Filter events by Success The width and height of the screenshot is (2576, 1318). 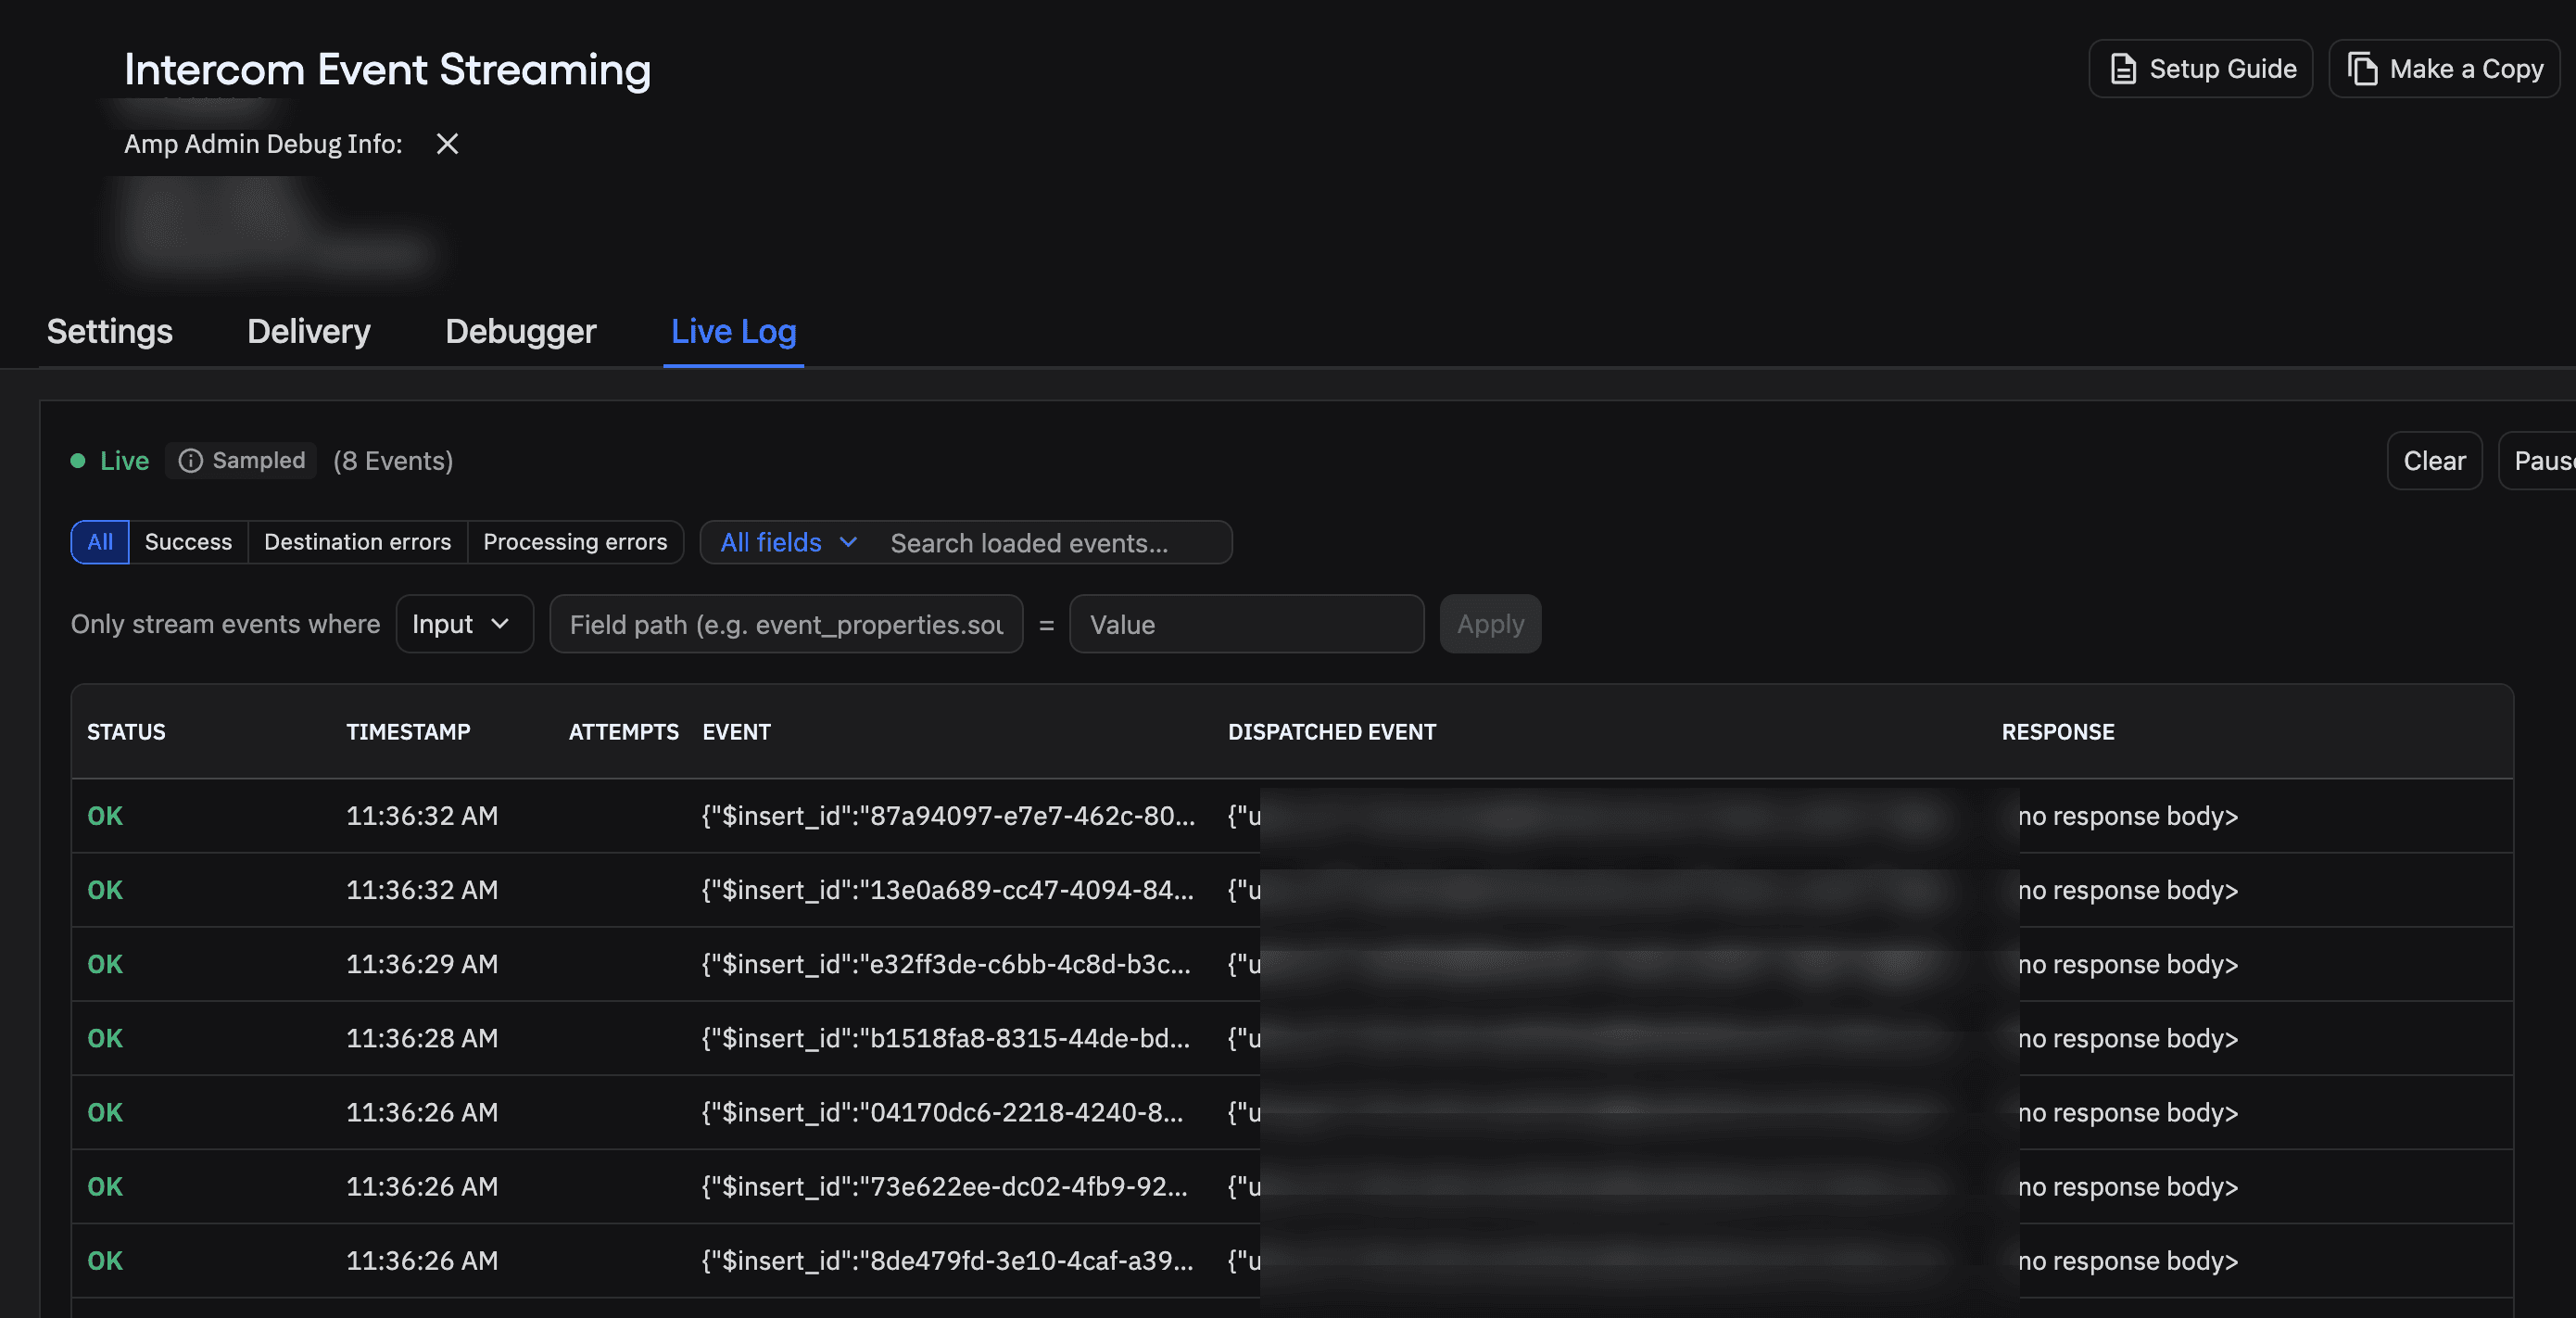coord(188,542)
